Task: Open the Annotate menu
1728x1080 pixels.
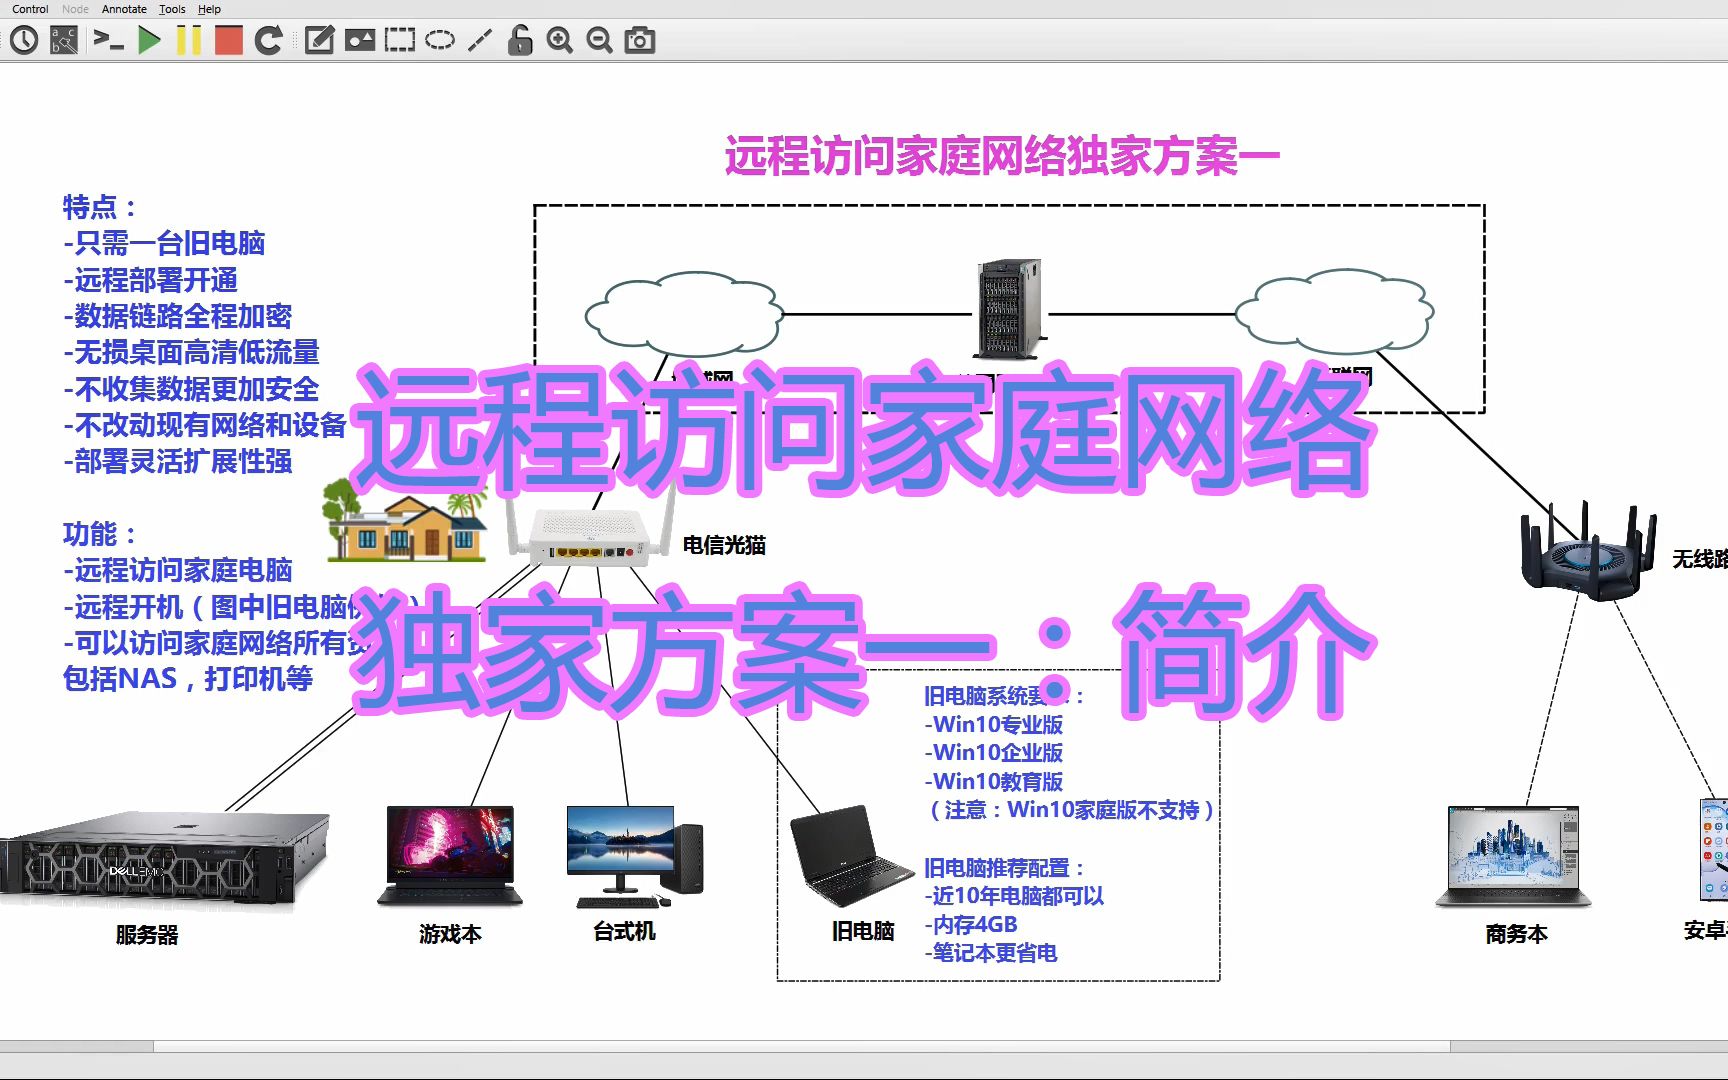Action: (124, 9)
